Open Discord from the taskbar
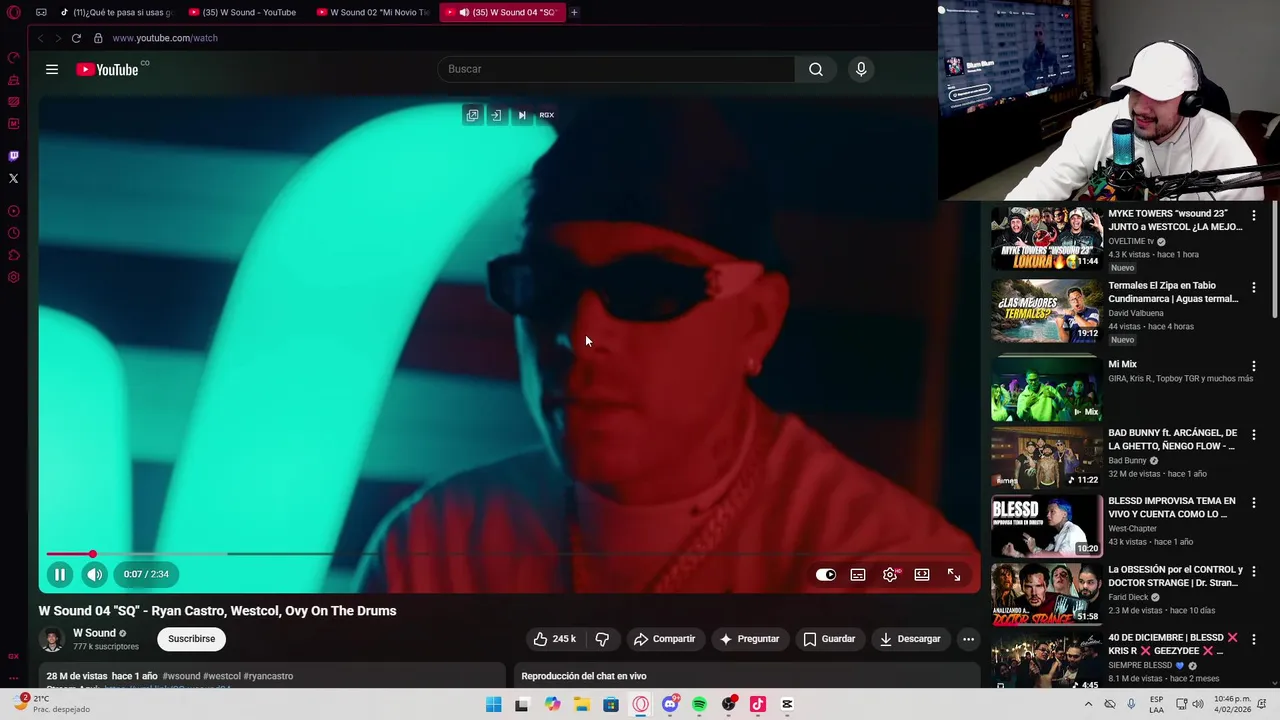1280x720 pixels. [670, 704]
